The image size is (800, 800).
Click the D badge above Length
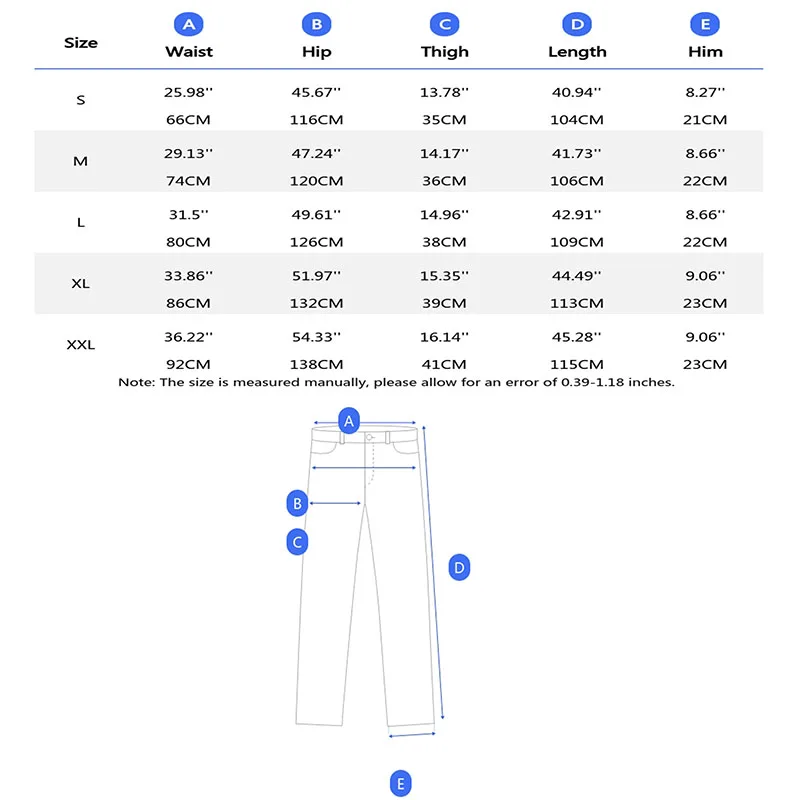click(x=576, y=25)
